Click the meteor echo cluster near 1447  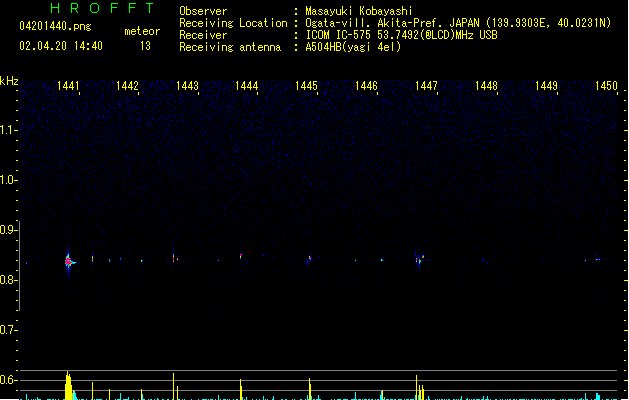pyautogui.click(x=420, y=260)
